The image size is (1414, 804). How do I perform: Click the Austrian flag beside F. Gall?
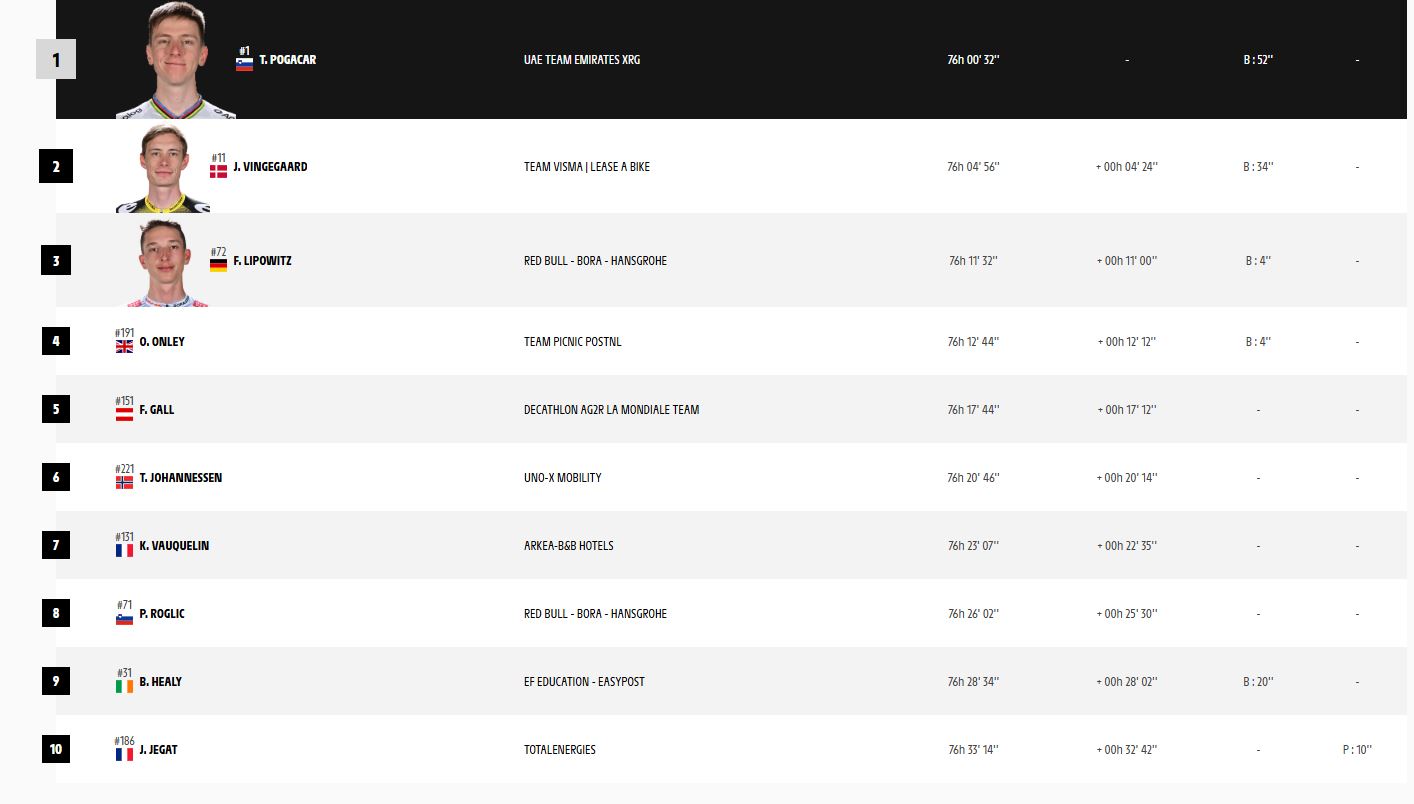coord(124,414)
